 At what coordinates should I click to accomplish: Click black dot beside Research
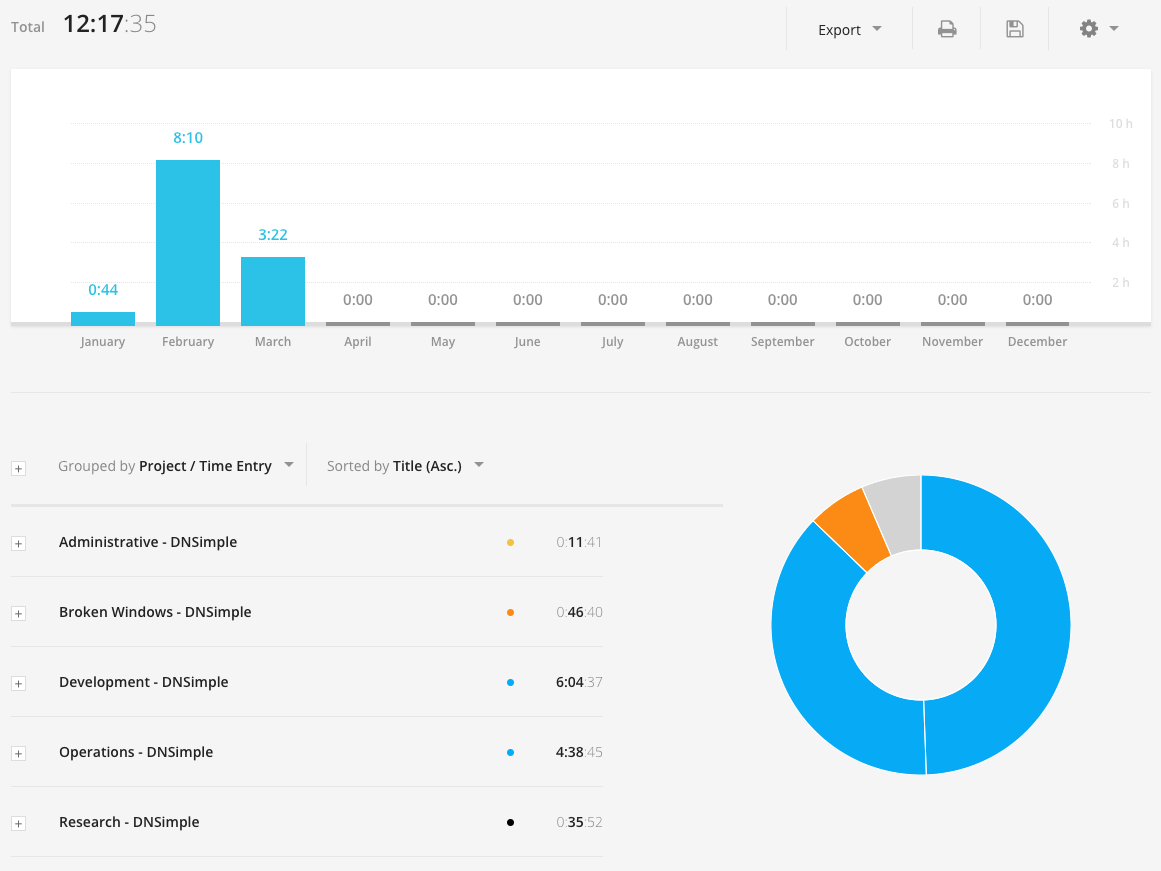(510, 823)
